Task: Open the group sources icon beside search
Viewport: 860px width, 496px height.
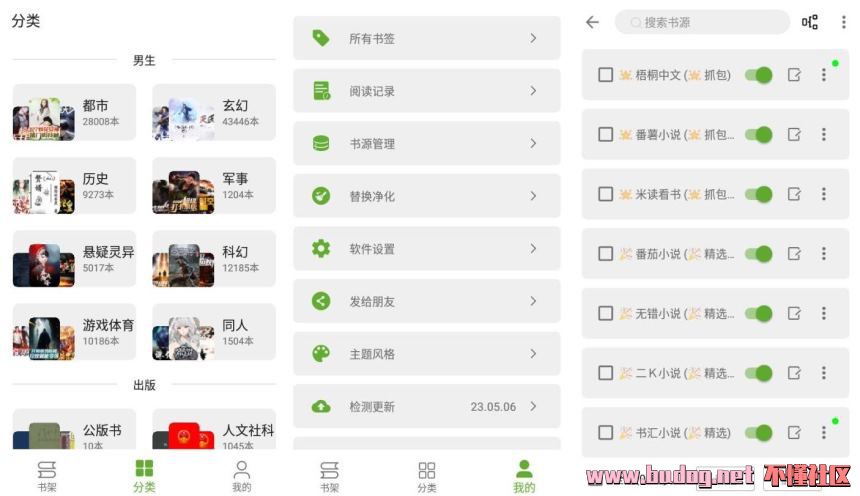Action: [x=810, y=22]
